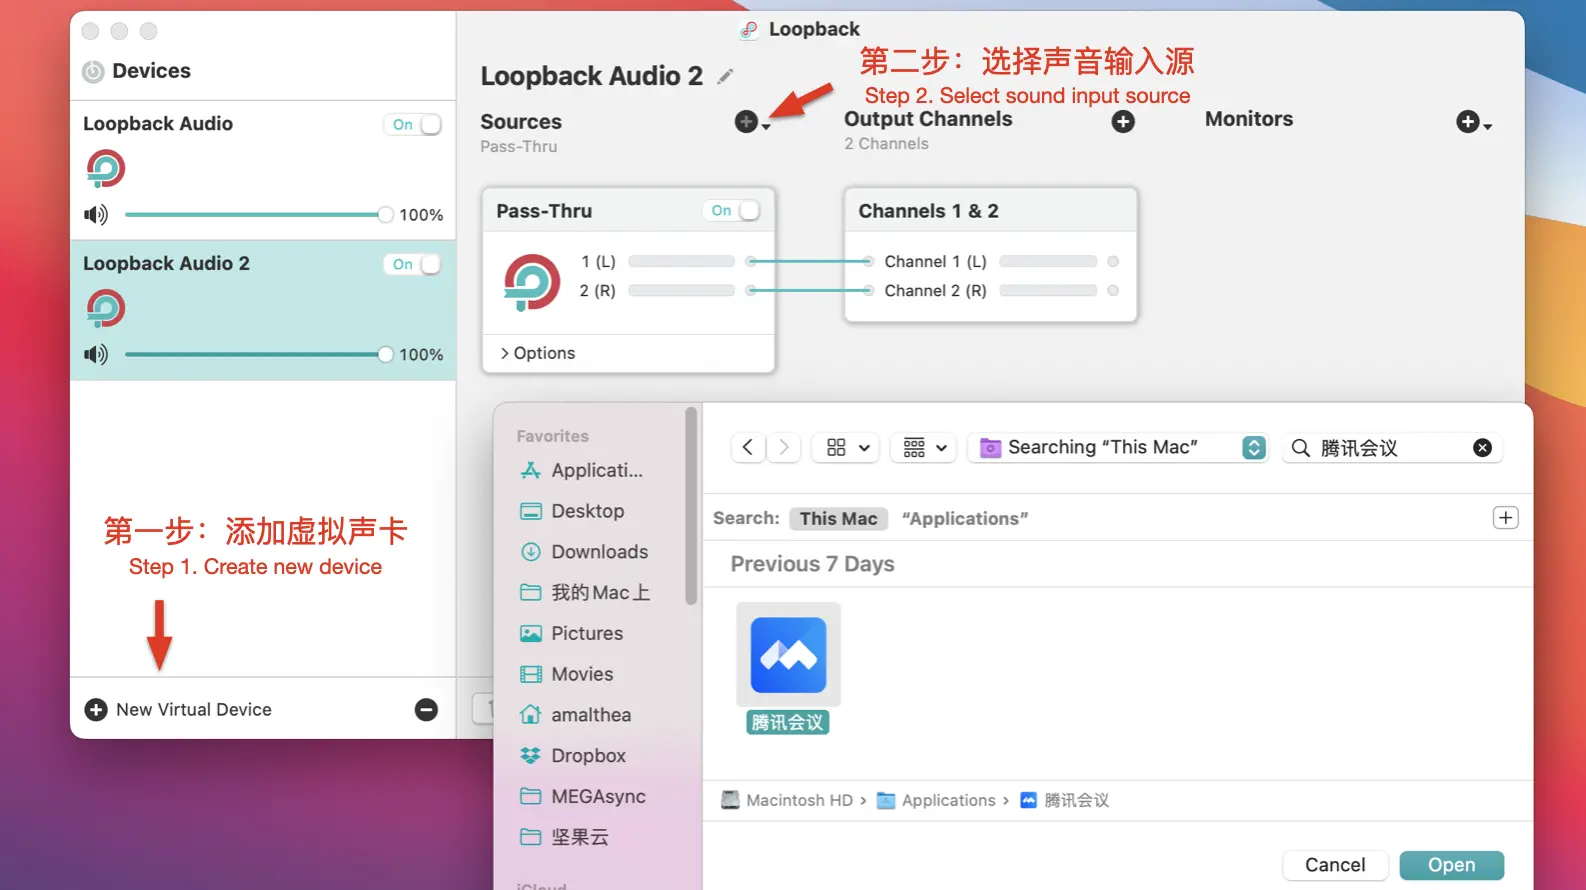The height and width of the screenshot is (890, 1586).
Task: Select the 腾讯会议 app icon
Action: point(788,655)
